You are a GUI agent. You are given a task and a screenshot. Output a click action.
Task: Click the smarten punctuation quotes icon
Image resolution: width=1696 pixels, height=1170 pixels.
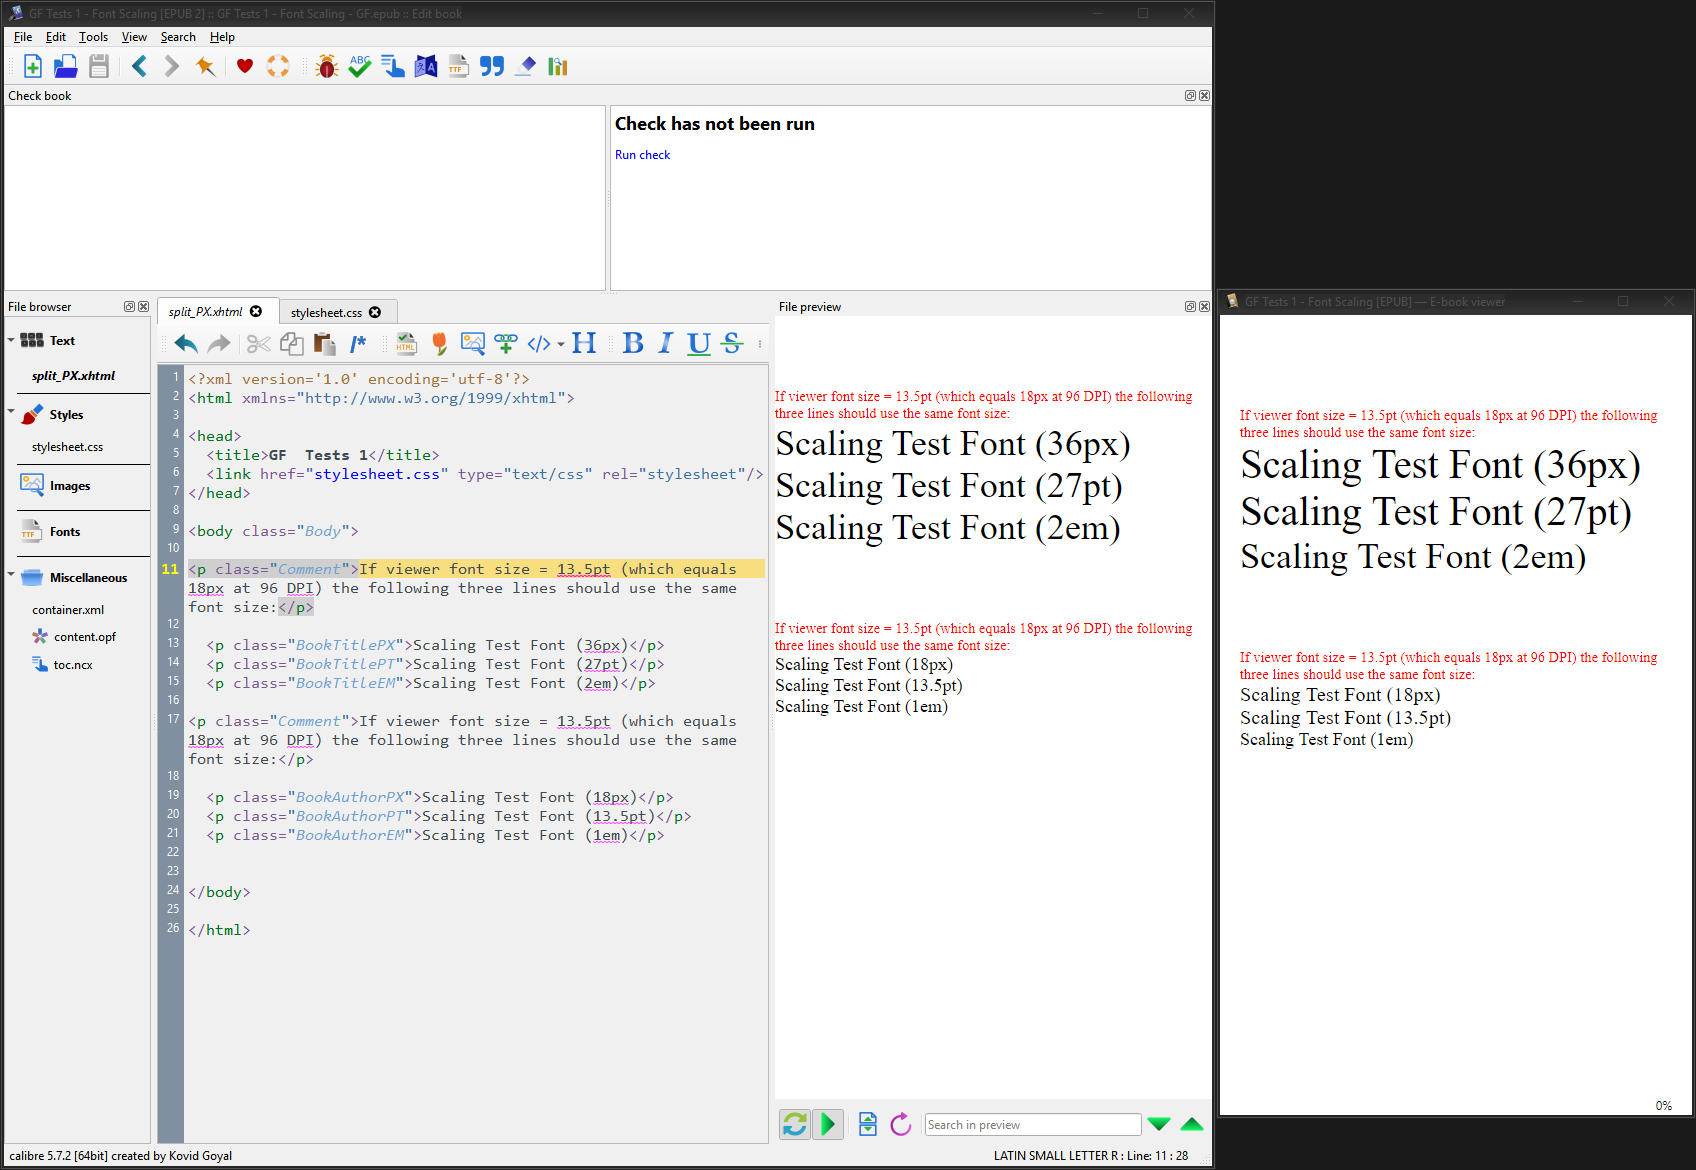491,67
